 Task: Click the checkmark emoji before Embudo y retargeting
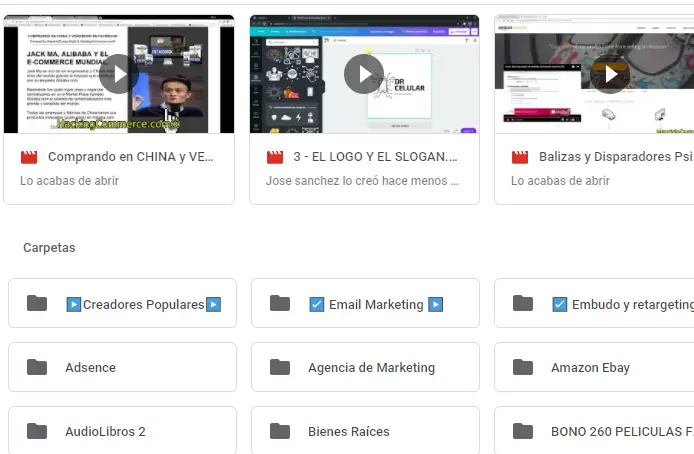(x=559, y=304)
